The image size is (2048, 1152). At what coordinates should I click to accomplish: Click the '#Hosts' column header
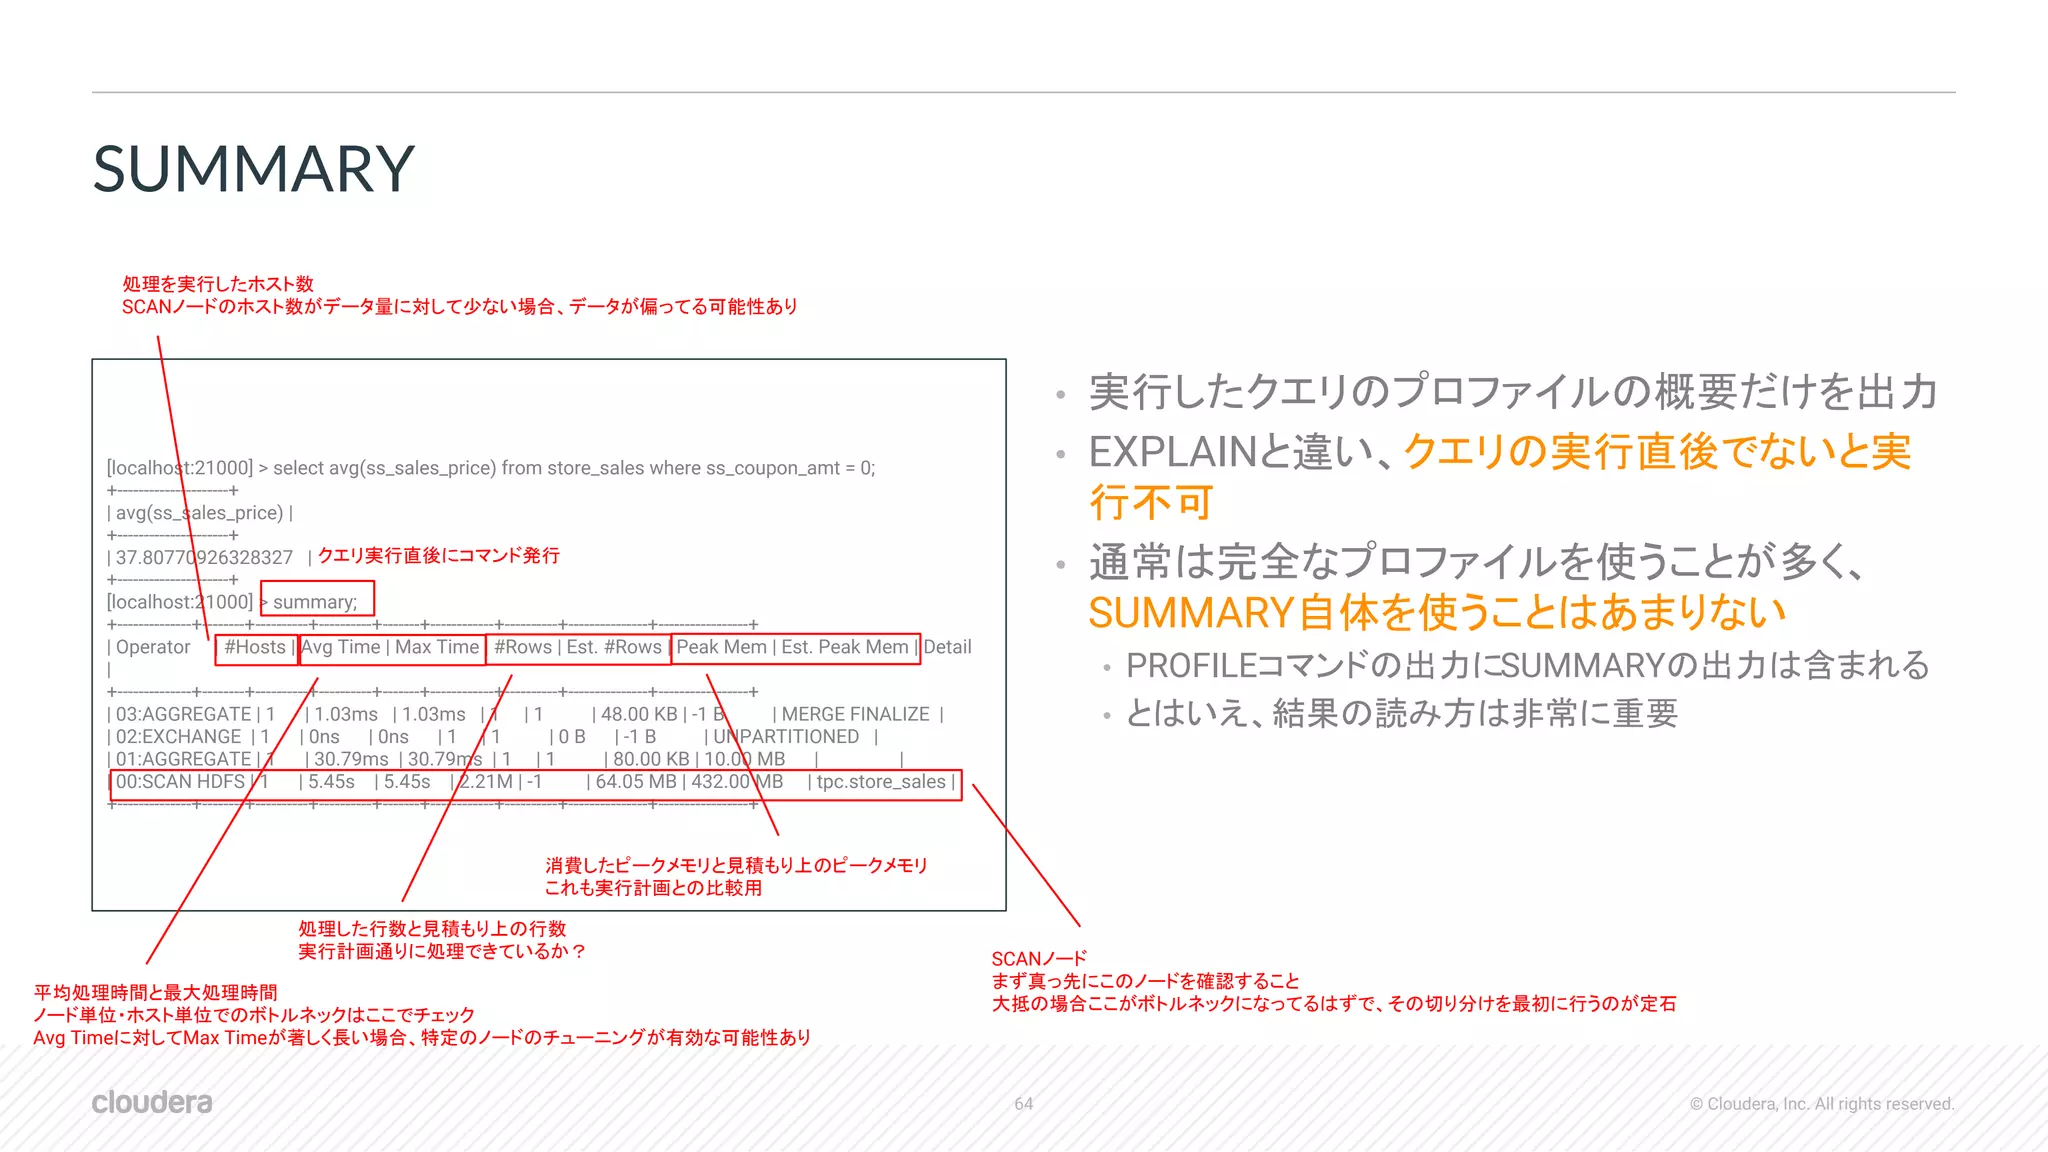coord(255,647)
